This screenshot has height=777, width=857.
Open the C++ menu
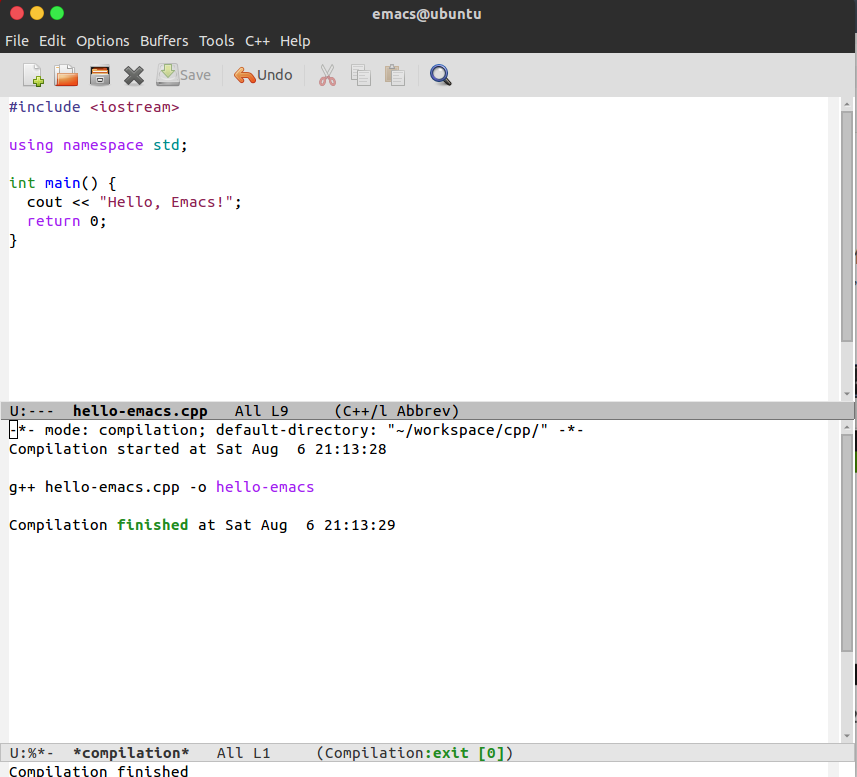257,41
